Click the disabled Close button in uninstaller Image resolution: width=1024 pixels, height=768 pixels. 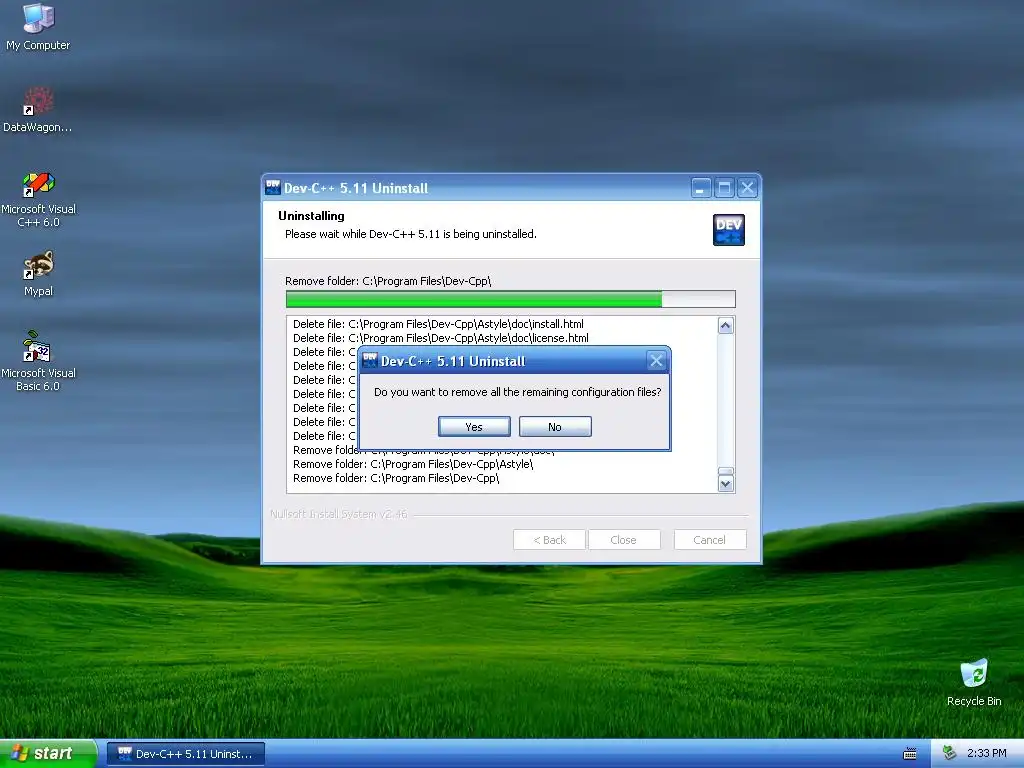624,539
